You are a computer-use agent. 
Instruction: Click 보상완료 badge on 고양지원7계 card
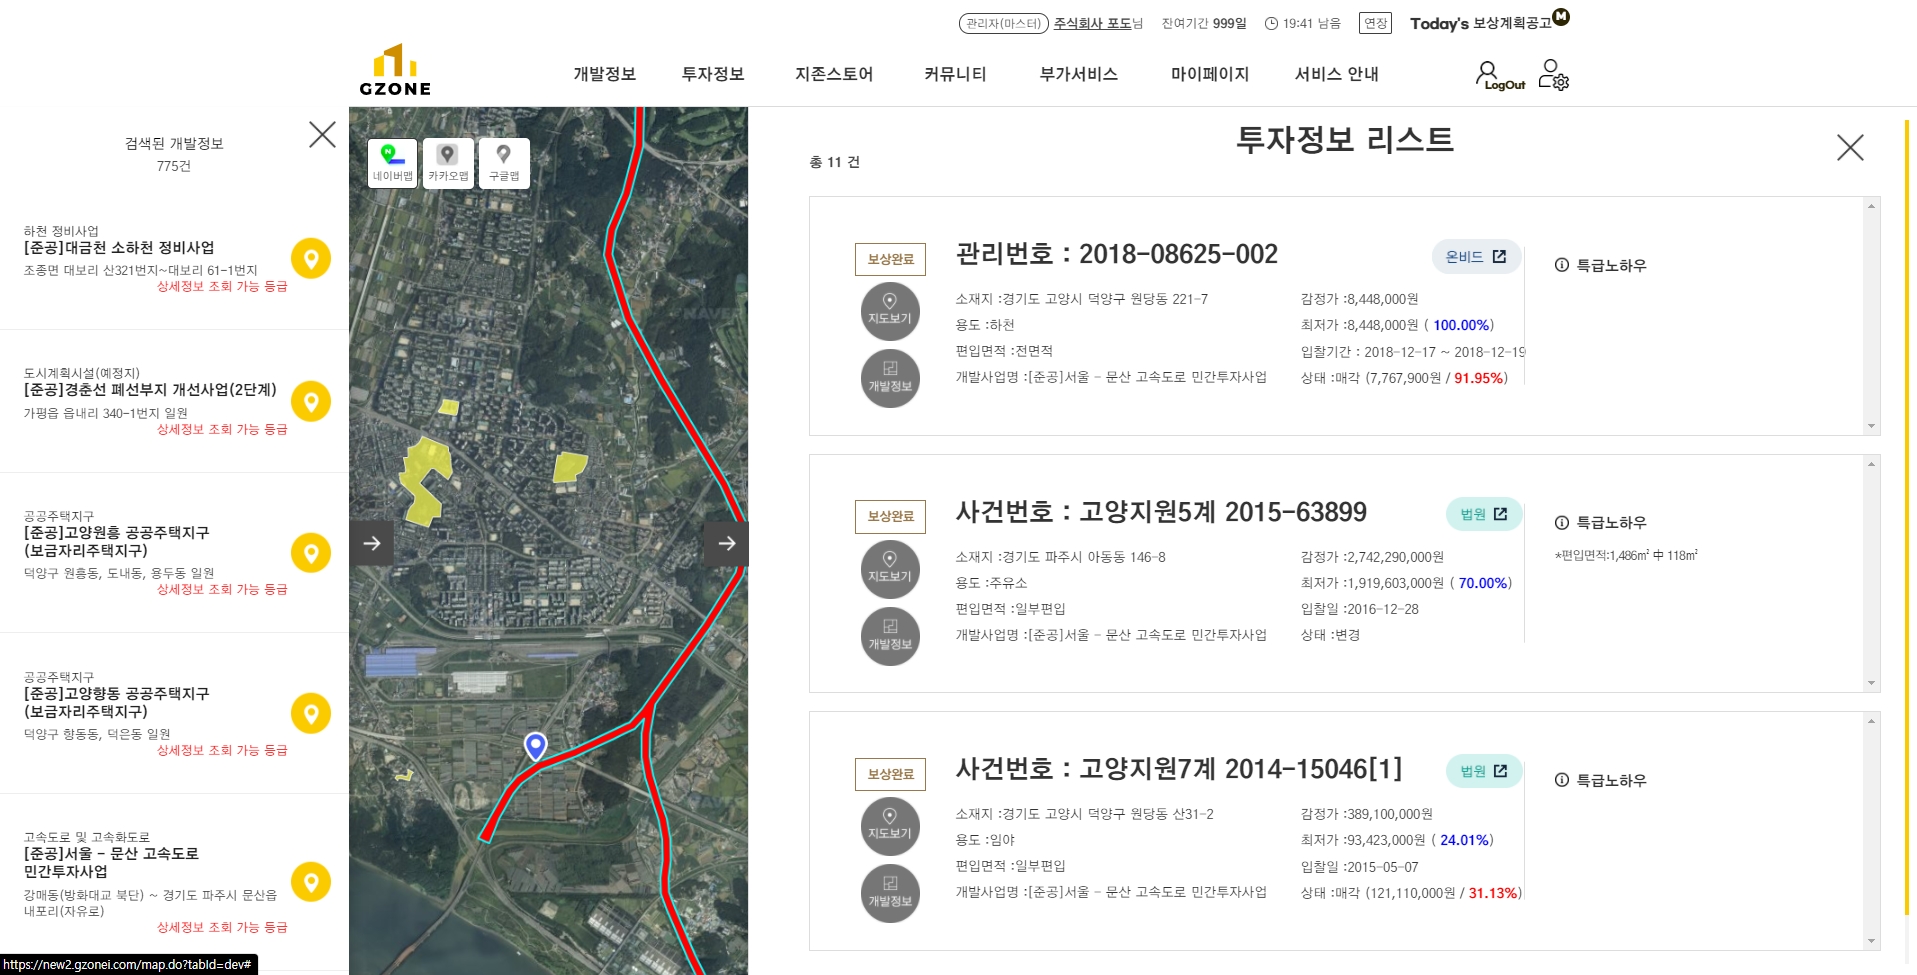[x=890, y=774]
